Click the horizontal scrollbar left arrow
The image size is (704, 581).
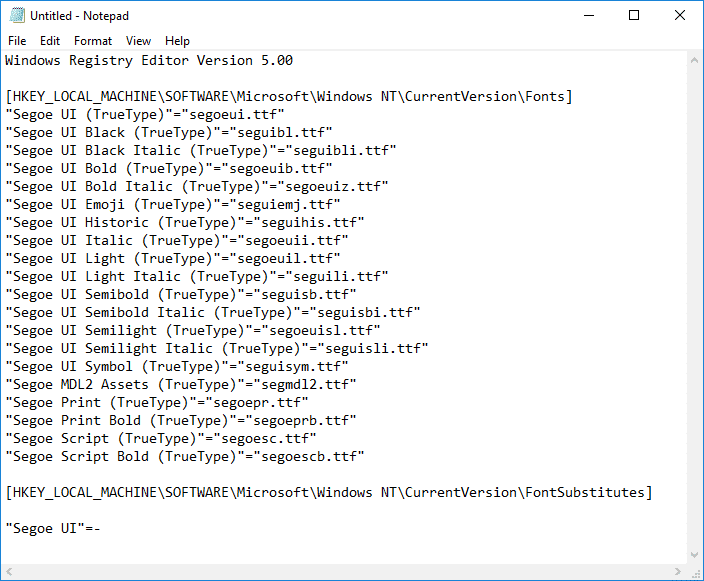[10, 571]
